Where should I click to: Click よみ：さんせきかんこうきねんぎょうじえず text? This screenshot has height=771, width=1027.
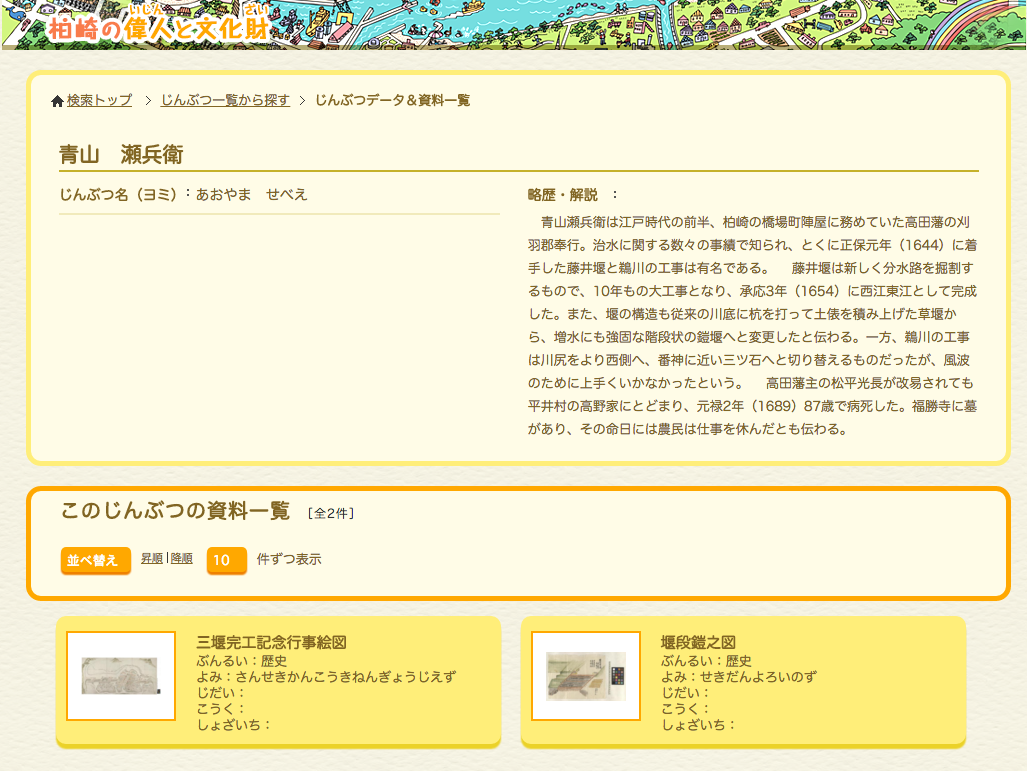click(x=326, y=677)
